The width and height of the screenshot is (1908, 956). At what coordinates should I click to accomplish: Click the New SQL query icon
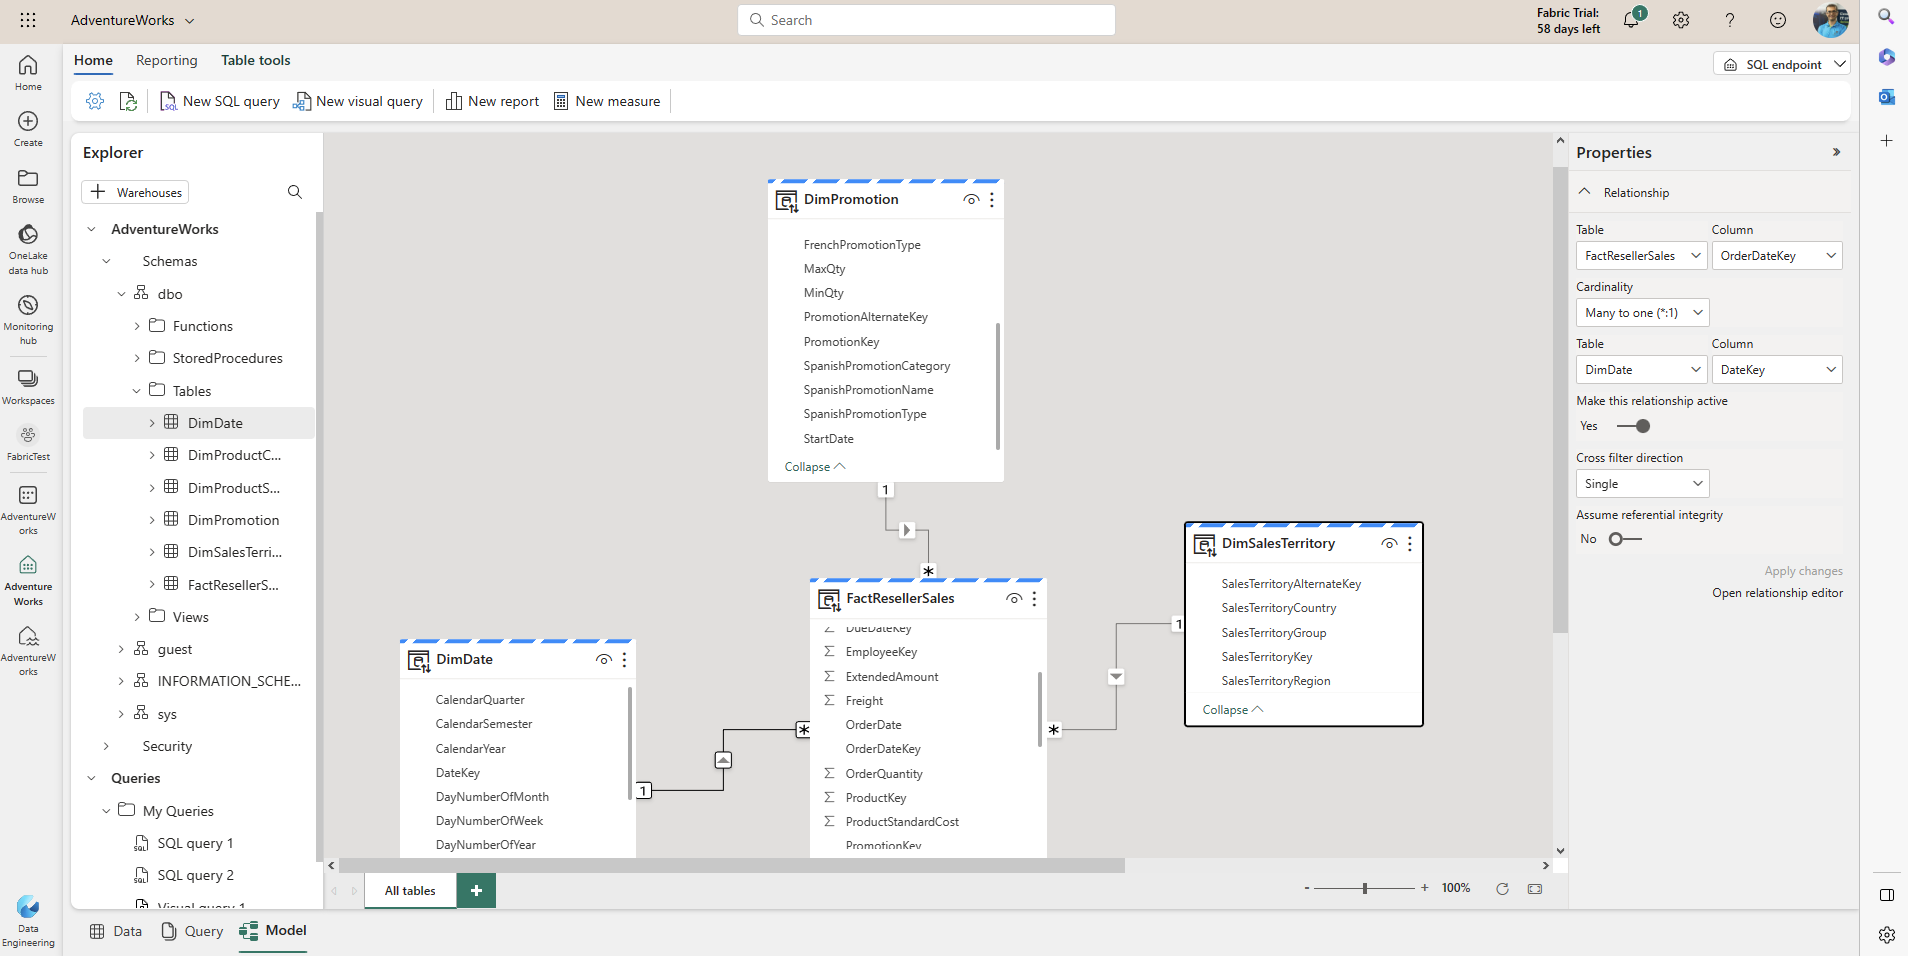pos(168,101)
